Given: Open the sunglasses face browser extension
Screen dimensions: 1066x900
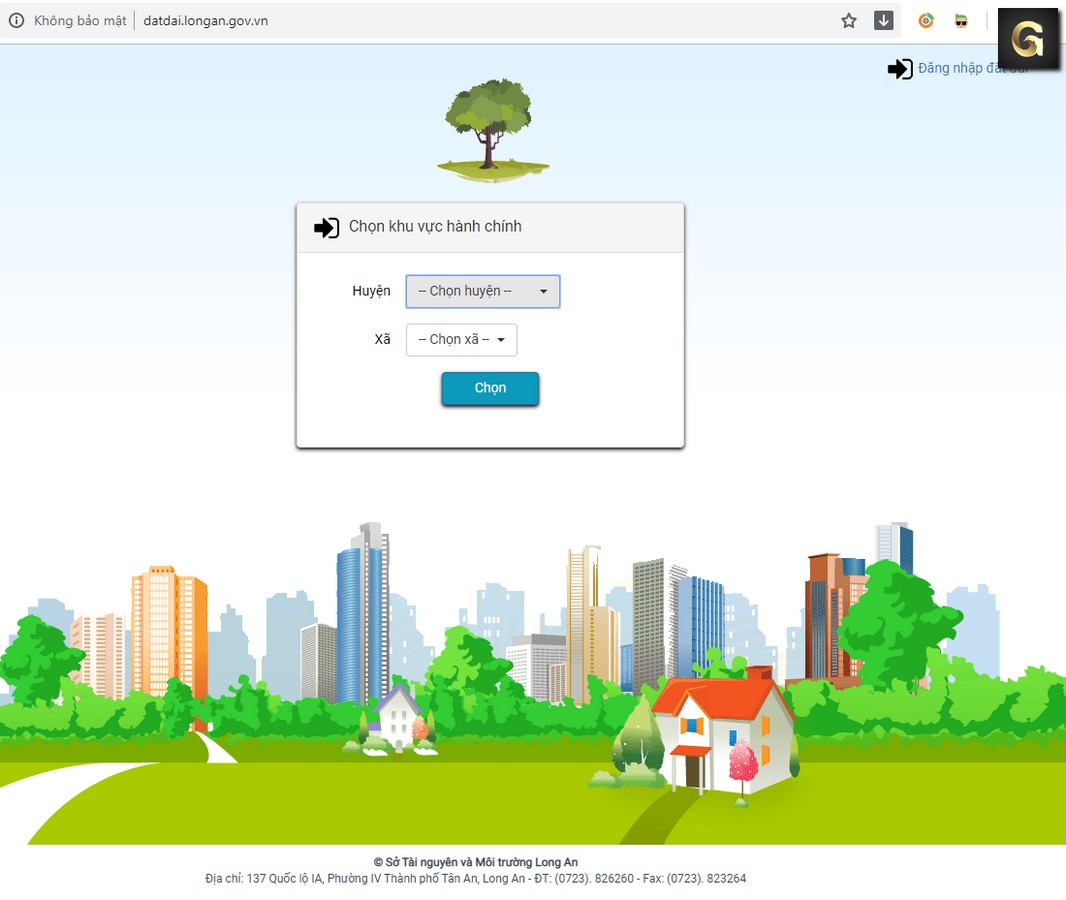Looking at the screenshot, I should click(x=961, y=20).
